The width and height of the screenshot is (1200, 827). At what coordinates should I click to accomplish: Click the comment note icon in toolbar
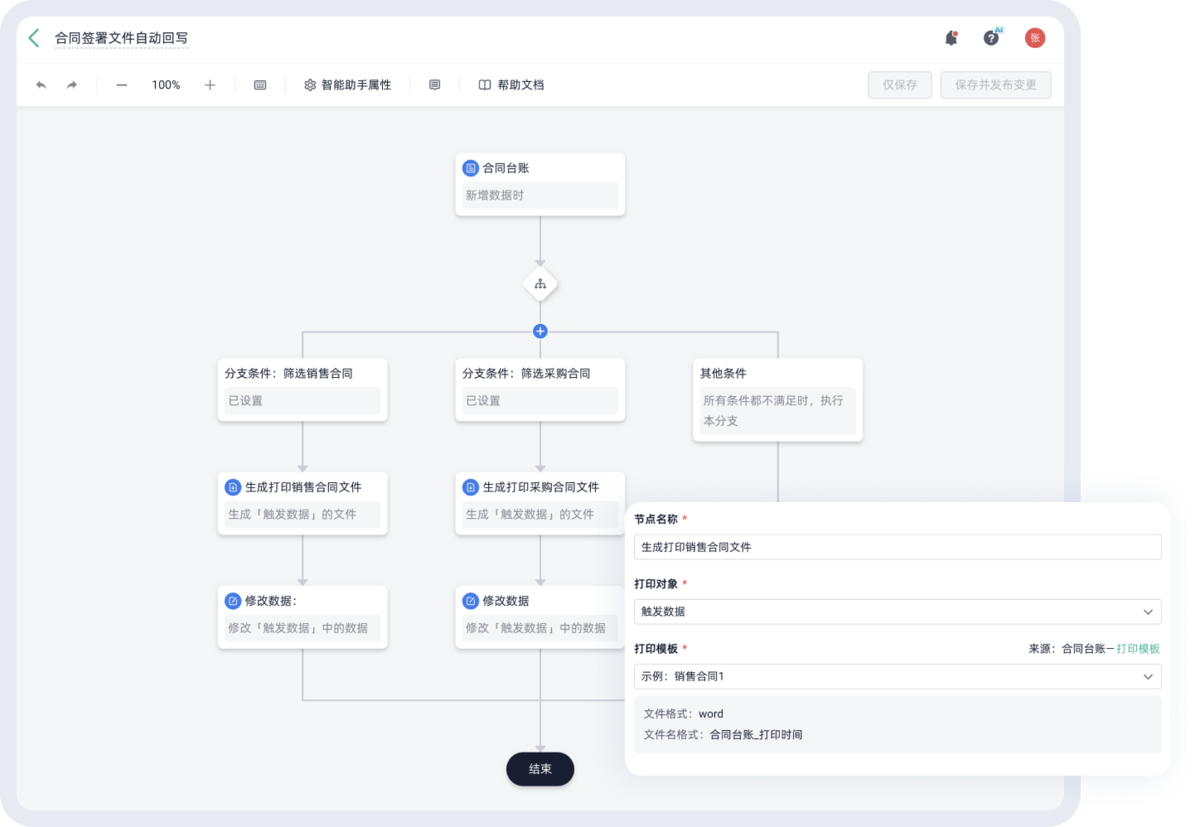[x=435, y=85]
